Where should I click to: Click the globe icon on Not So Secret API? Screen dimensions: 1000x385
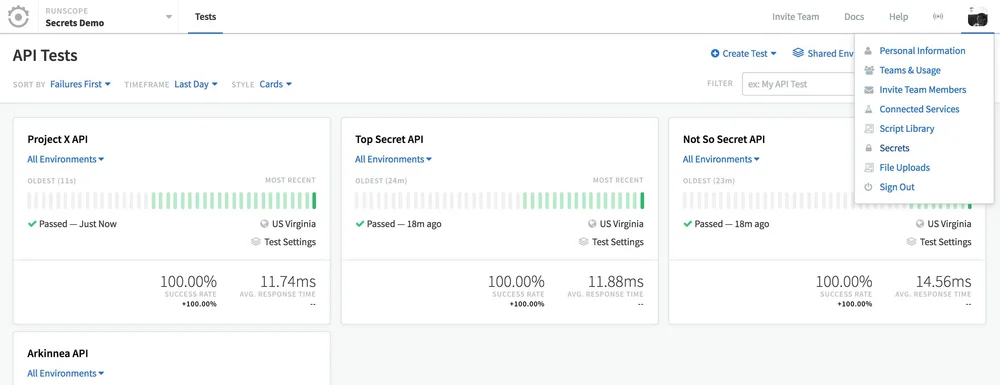tap(920, 224)
